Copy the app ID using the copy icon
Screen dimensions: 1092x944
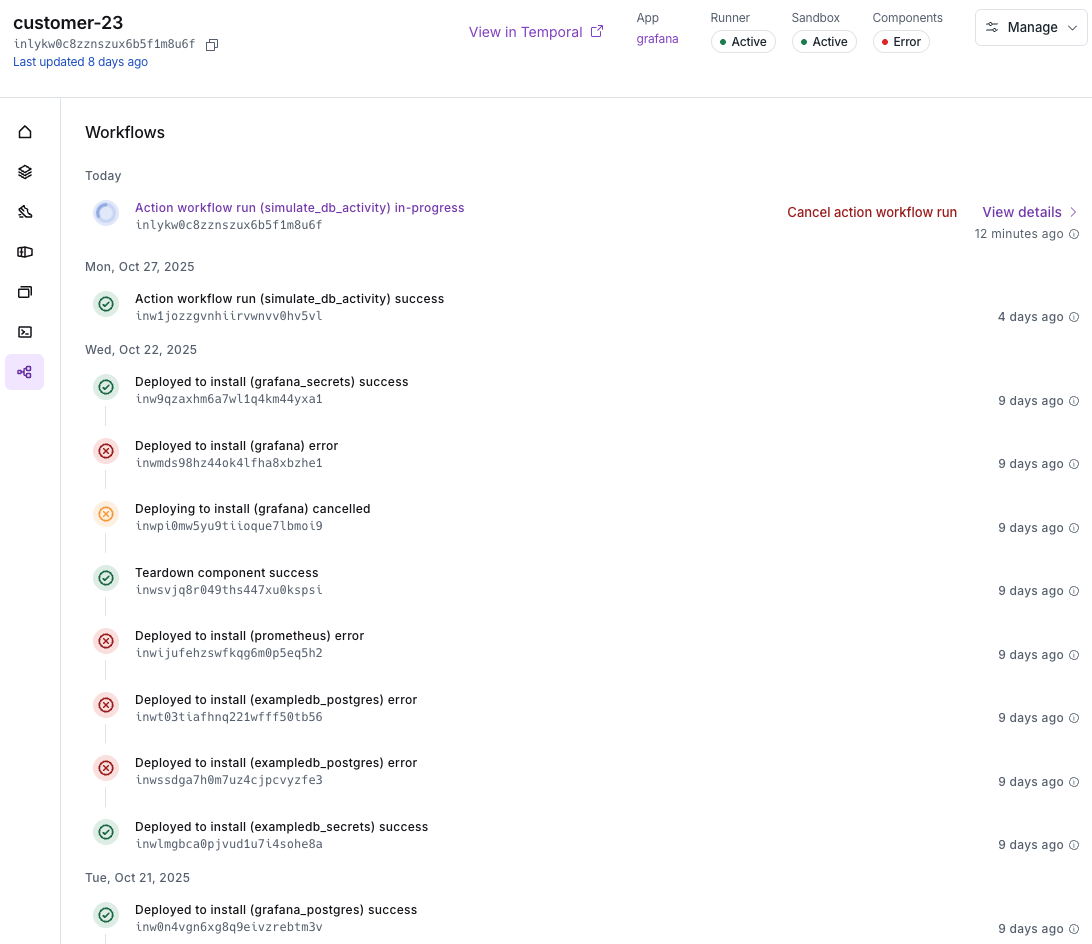click(211, 44)
